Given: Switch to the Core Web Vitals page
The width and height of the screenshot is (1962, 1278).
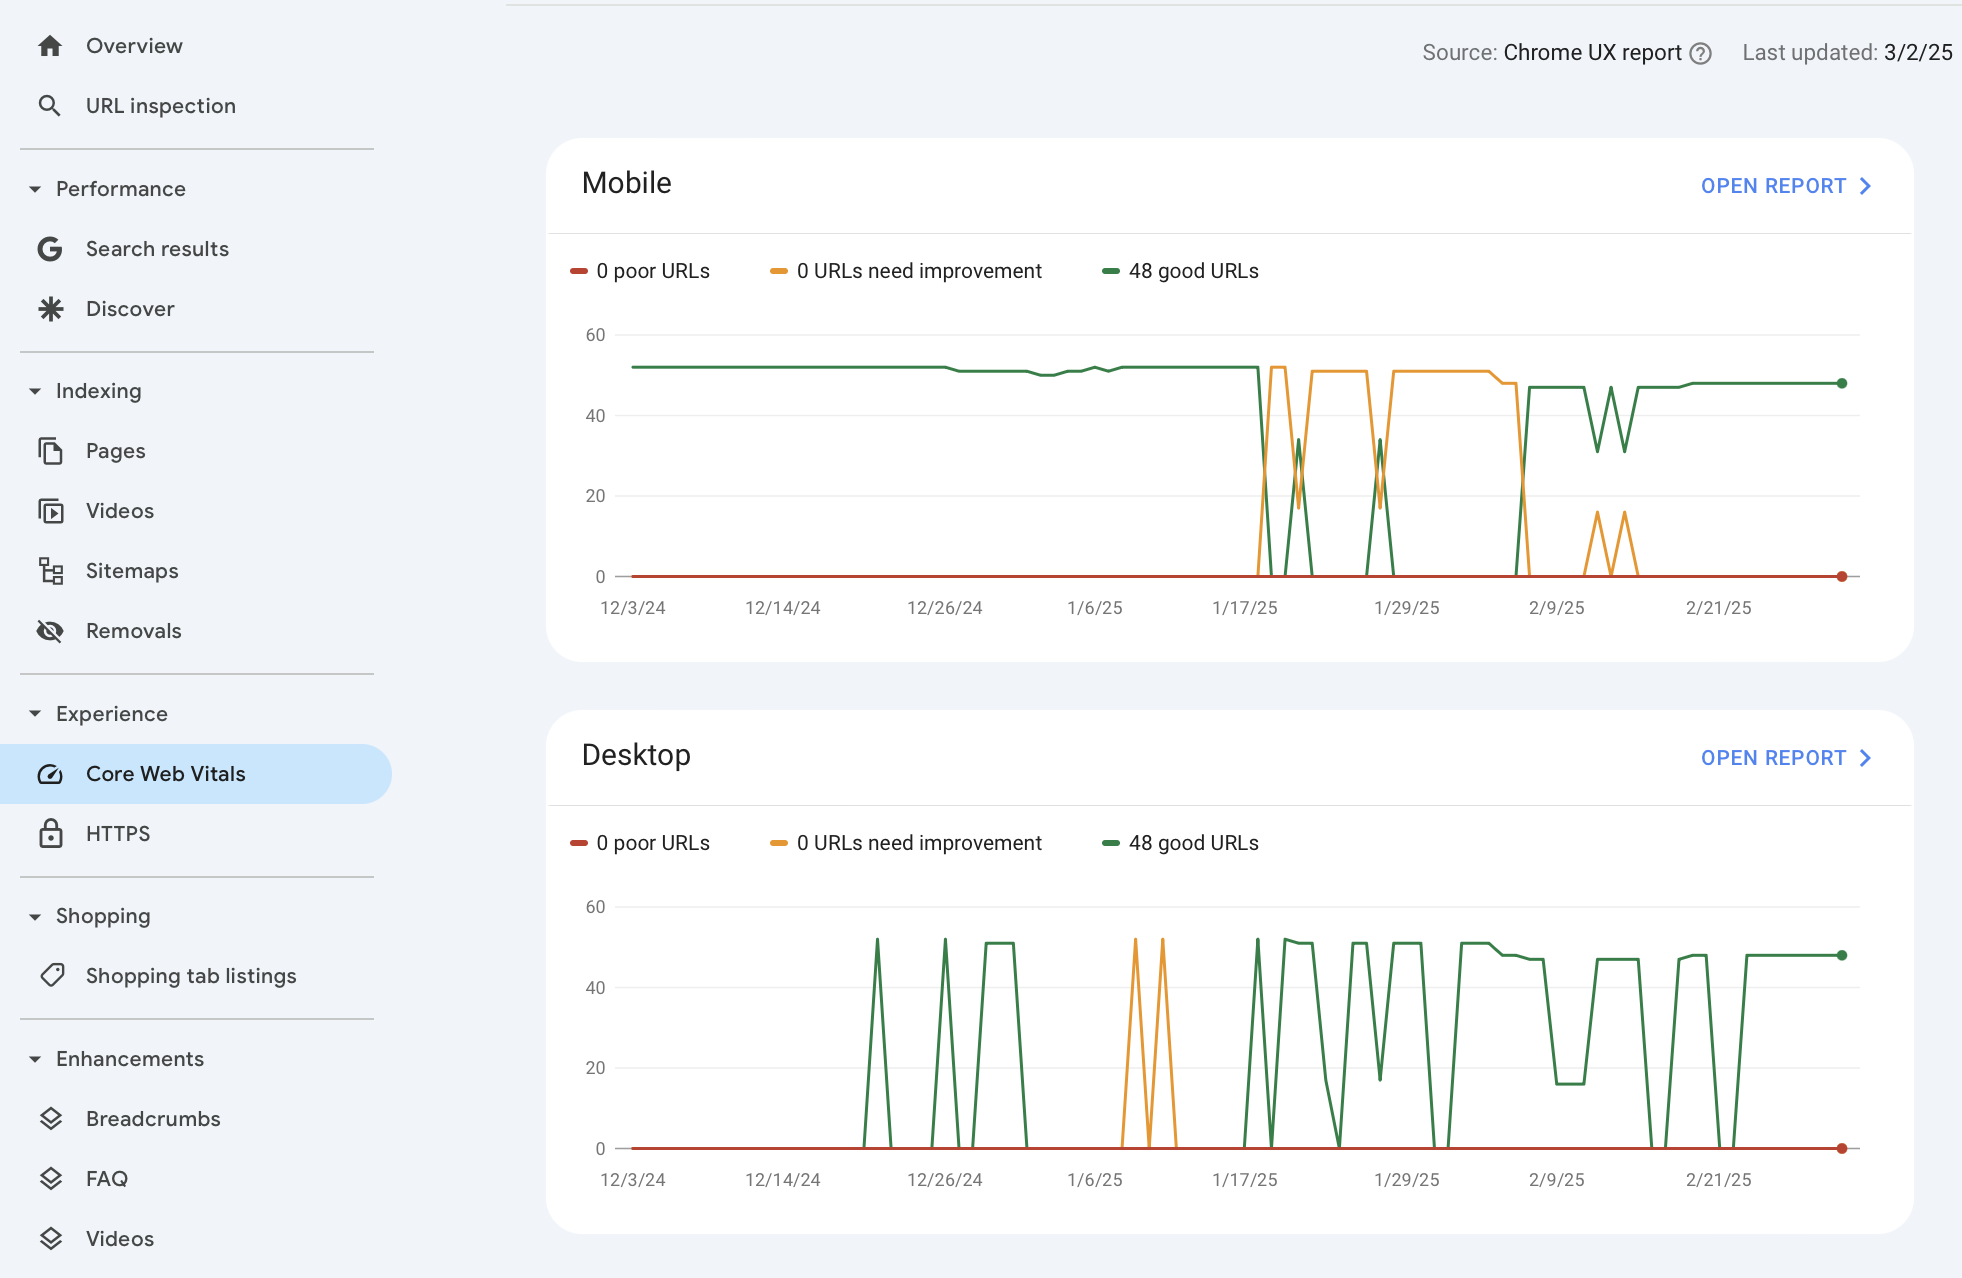Looking at the screenshot, I should click(165, 773).
